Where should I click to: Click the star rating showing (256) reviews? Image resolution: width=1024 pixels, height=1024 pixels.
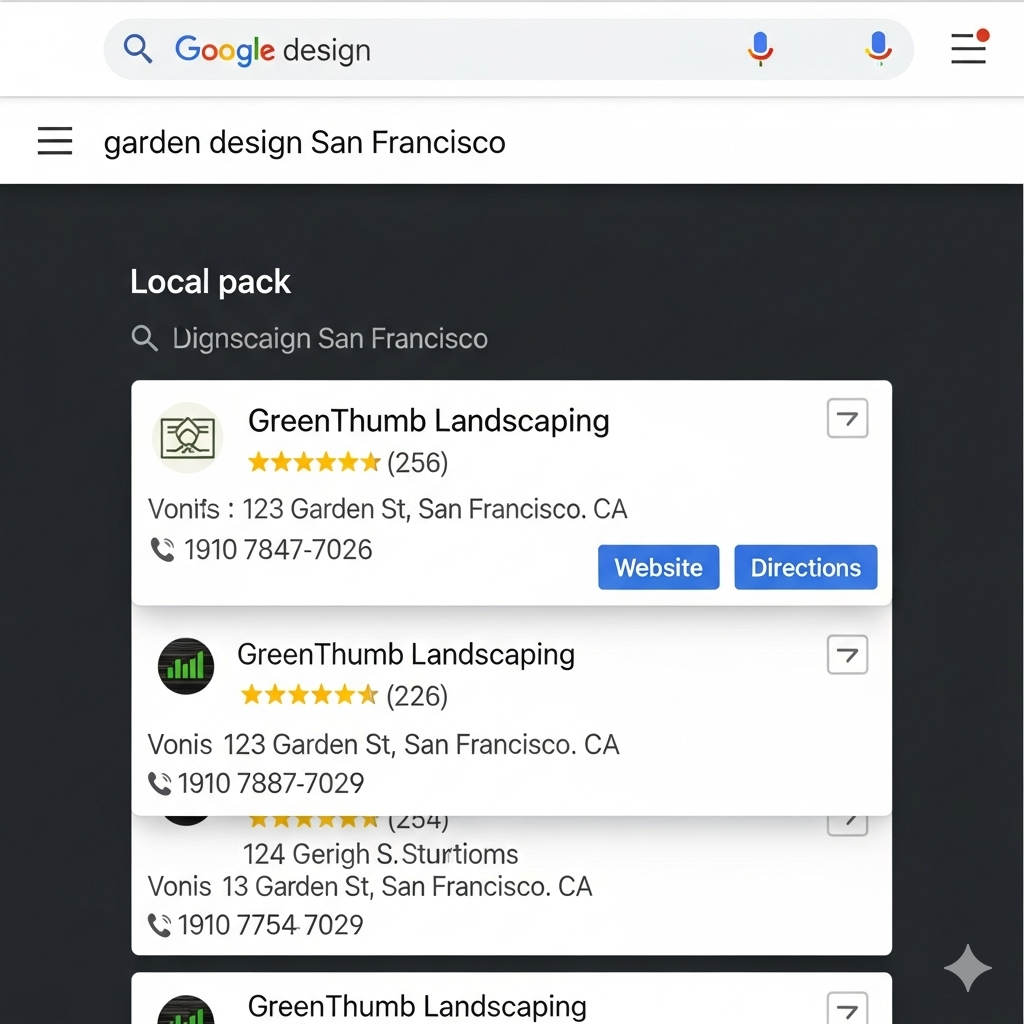click(314, 462)
